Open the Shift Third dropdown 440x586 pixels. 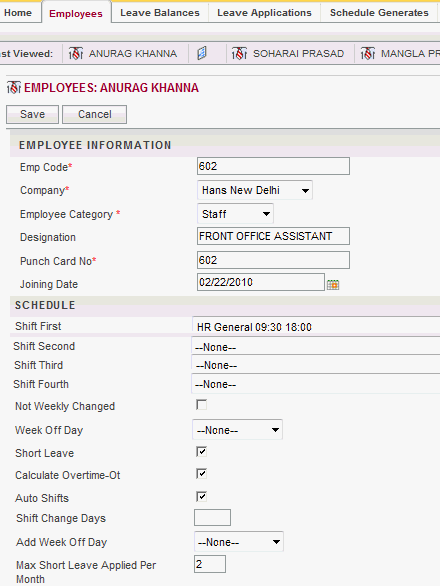pos(316,364)
